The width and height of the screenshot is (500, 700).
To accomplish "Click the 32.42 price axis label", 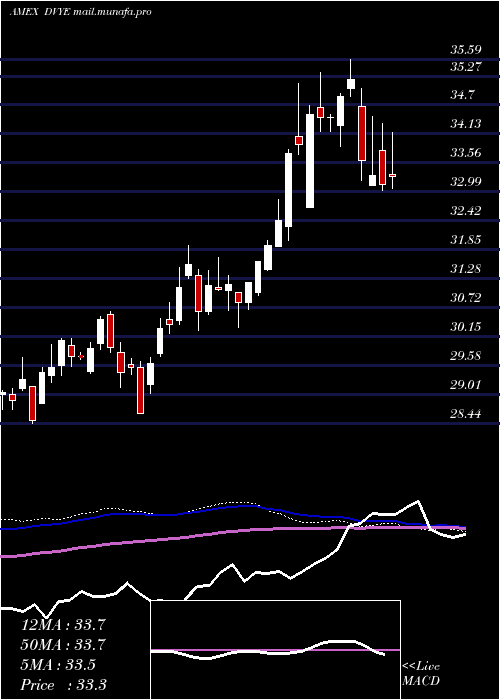I will (x=466, y=211).
